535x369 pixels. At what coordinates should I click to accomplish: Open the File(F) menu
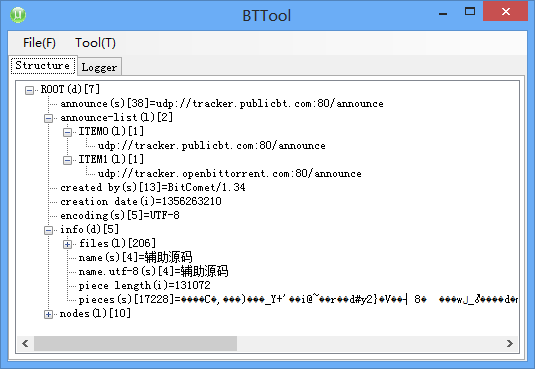[39, 43]
